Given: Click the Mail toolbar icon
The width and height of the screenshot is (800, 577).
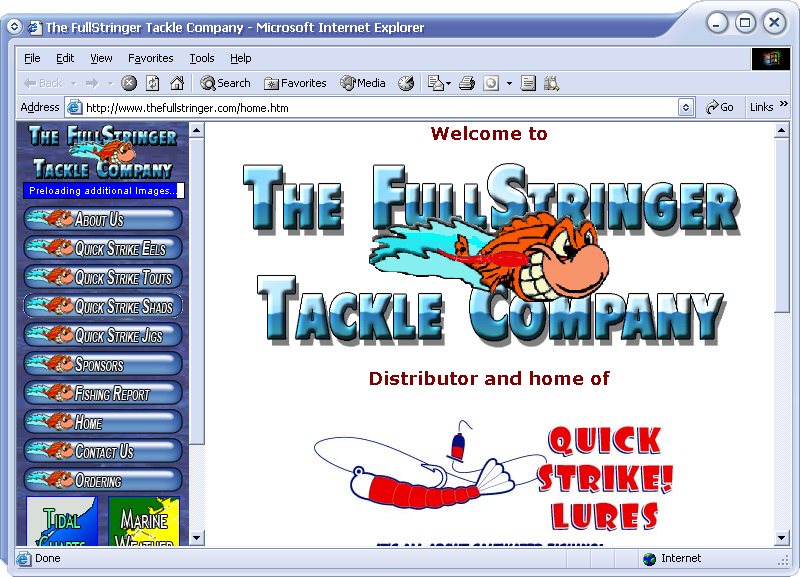Looking at the screenshot, I should (x=435, y=83).
